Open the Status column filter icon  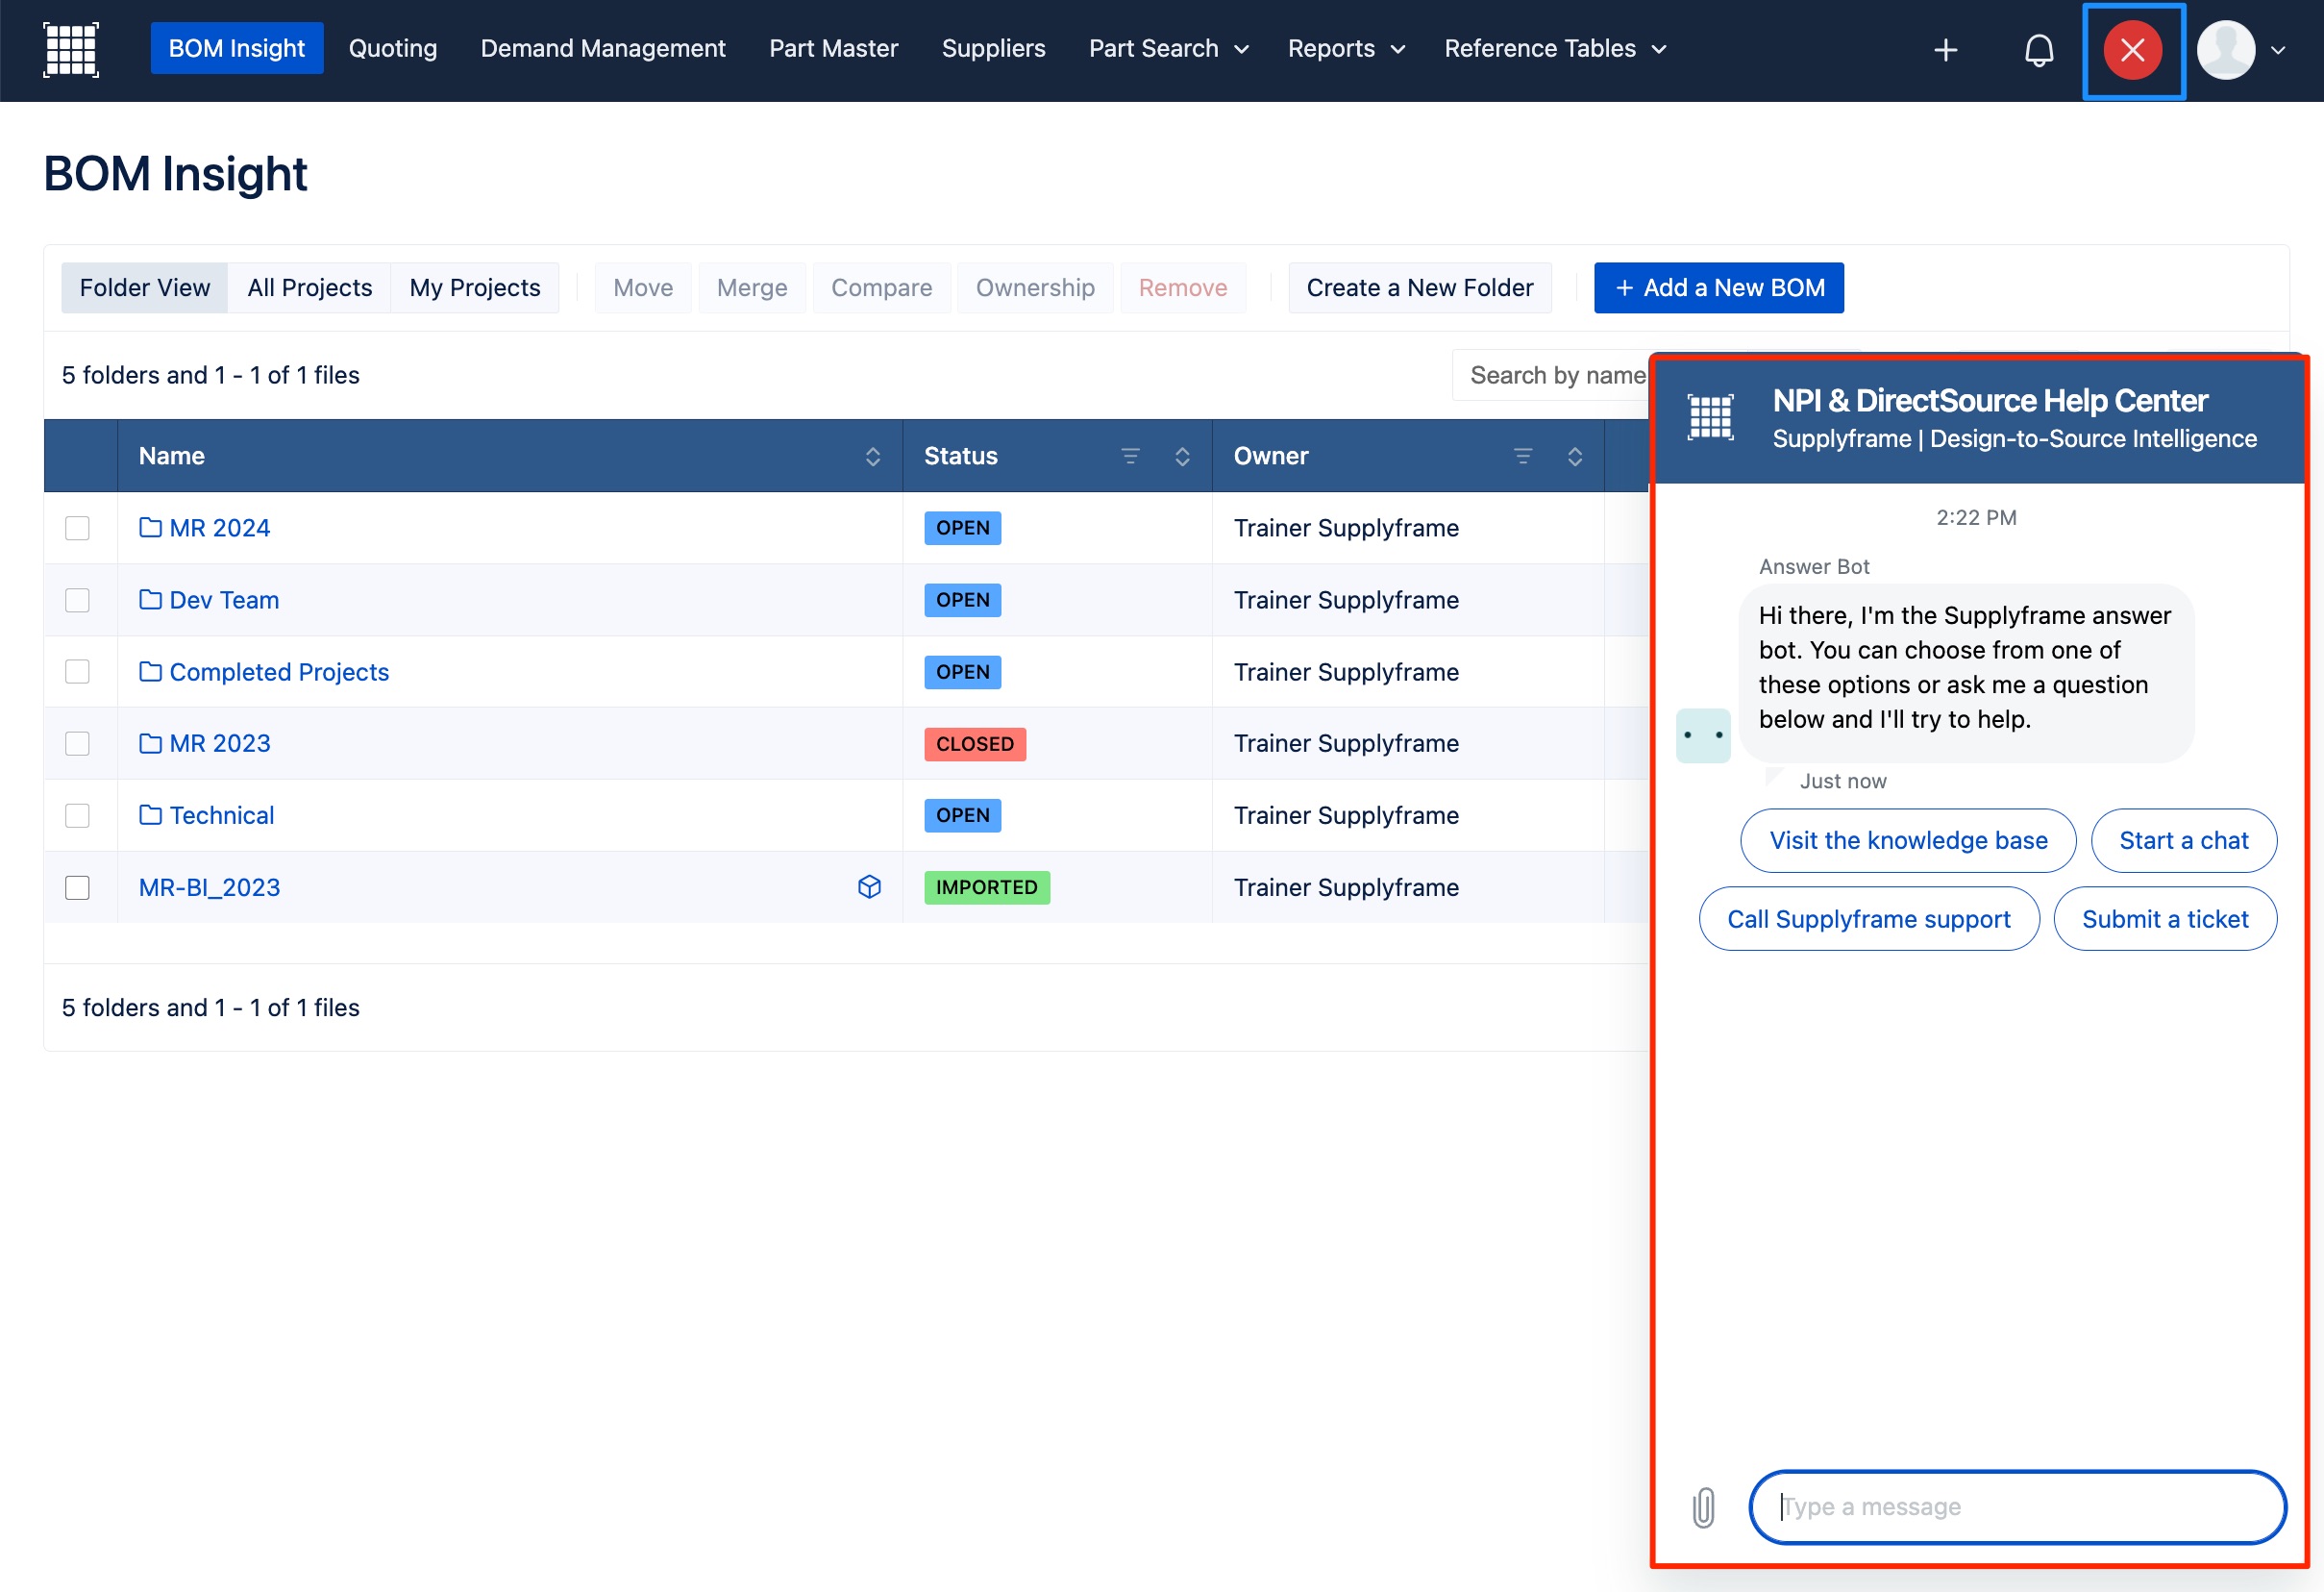pos(1130,456)
